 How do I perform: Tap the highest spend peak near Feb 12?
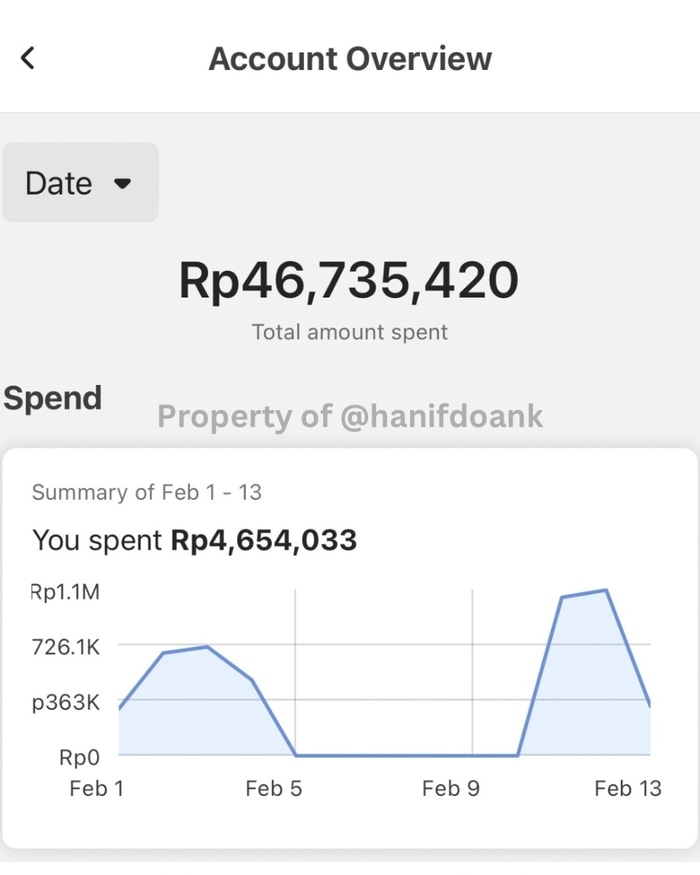[606, 590]
